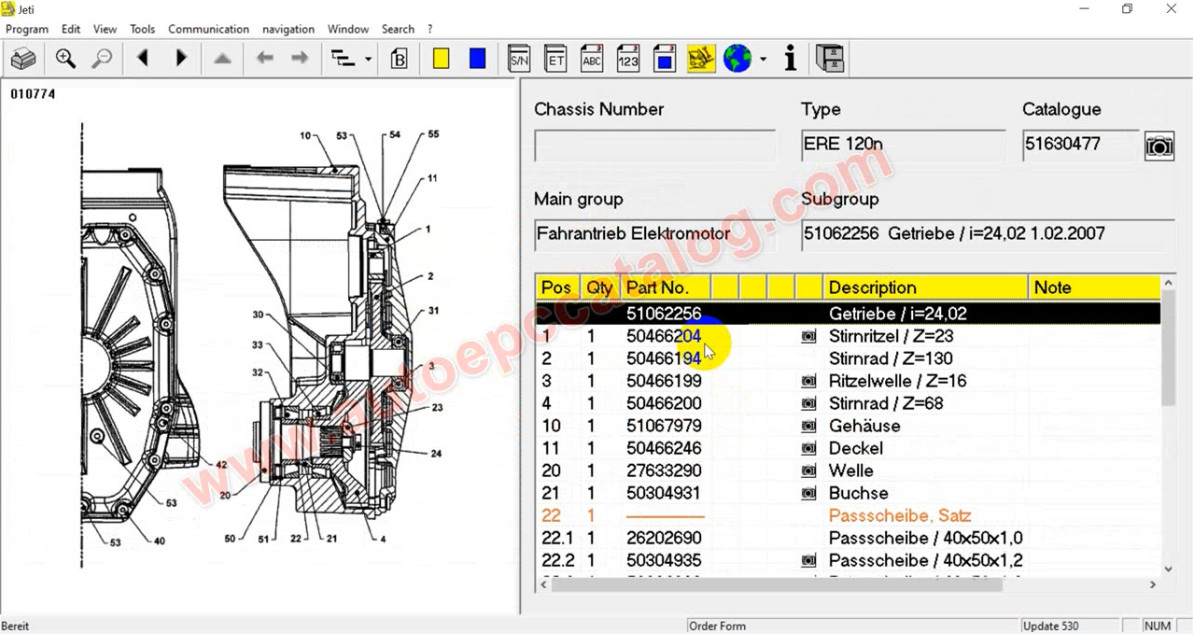
Task: Click the Subgroup field 51062256 Getriebe
Action: coord(988,235)
